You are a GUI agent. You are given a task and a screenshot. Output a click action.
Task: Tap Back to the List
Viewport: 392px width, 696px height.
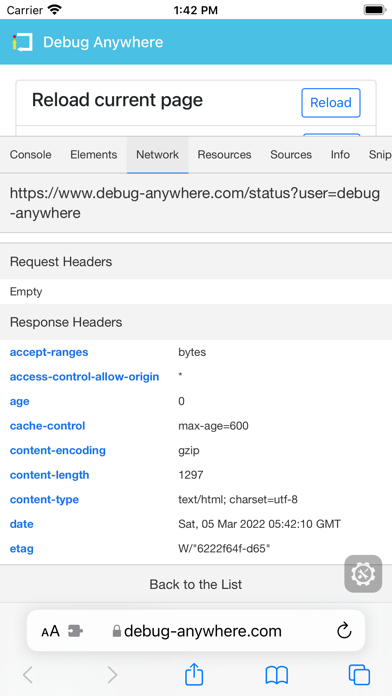pos(196,584)
